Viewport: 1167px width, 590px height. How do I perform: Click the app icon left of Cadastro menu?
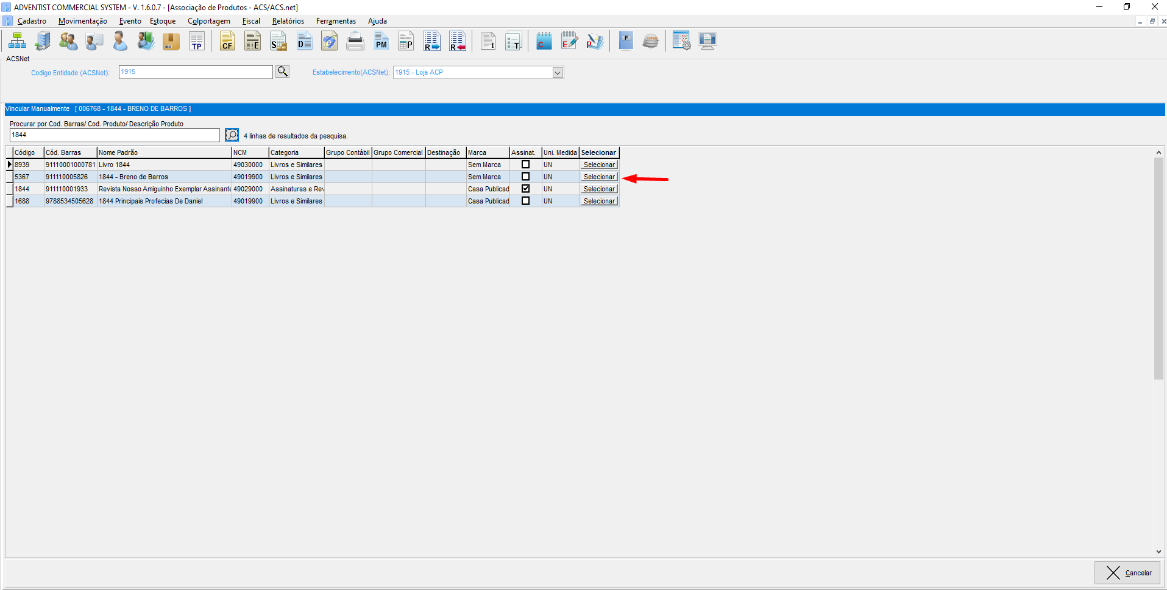(7, 21)
